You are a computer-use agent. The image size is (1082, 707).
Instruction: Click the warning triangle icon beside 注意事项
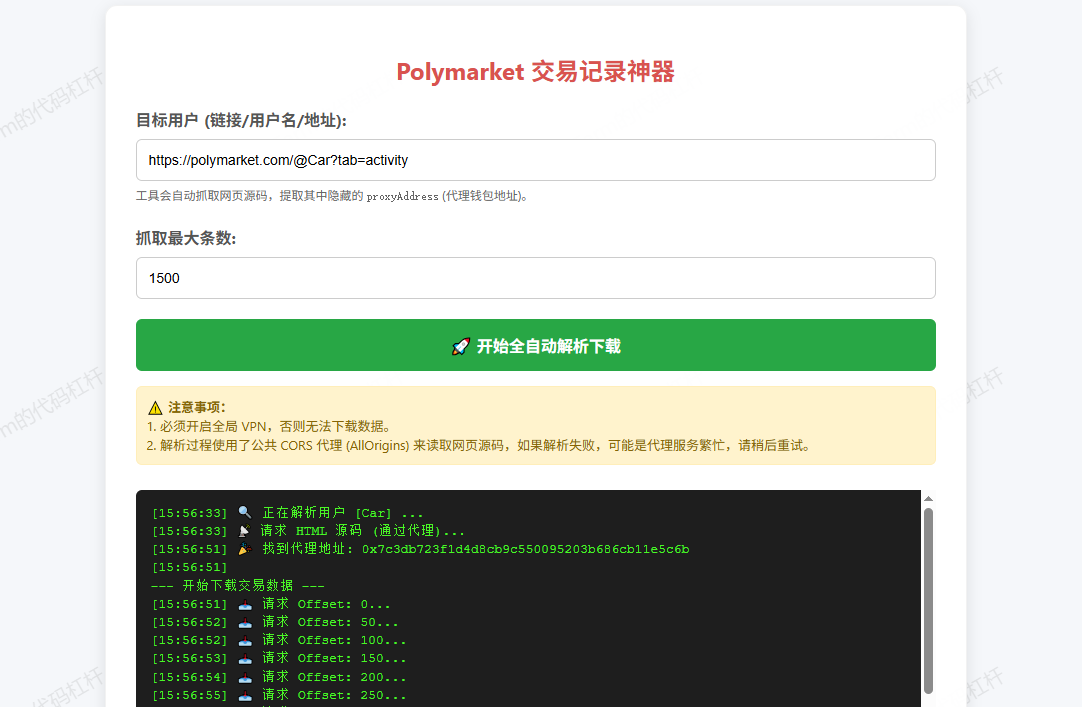point(155,408)
